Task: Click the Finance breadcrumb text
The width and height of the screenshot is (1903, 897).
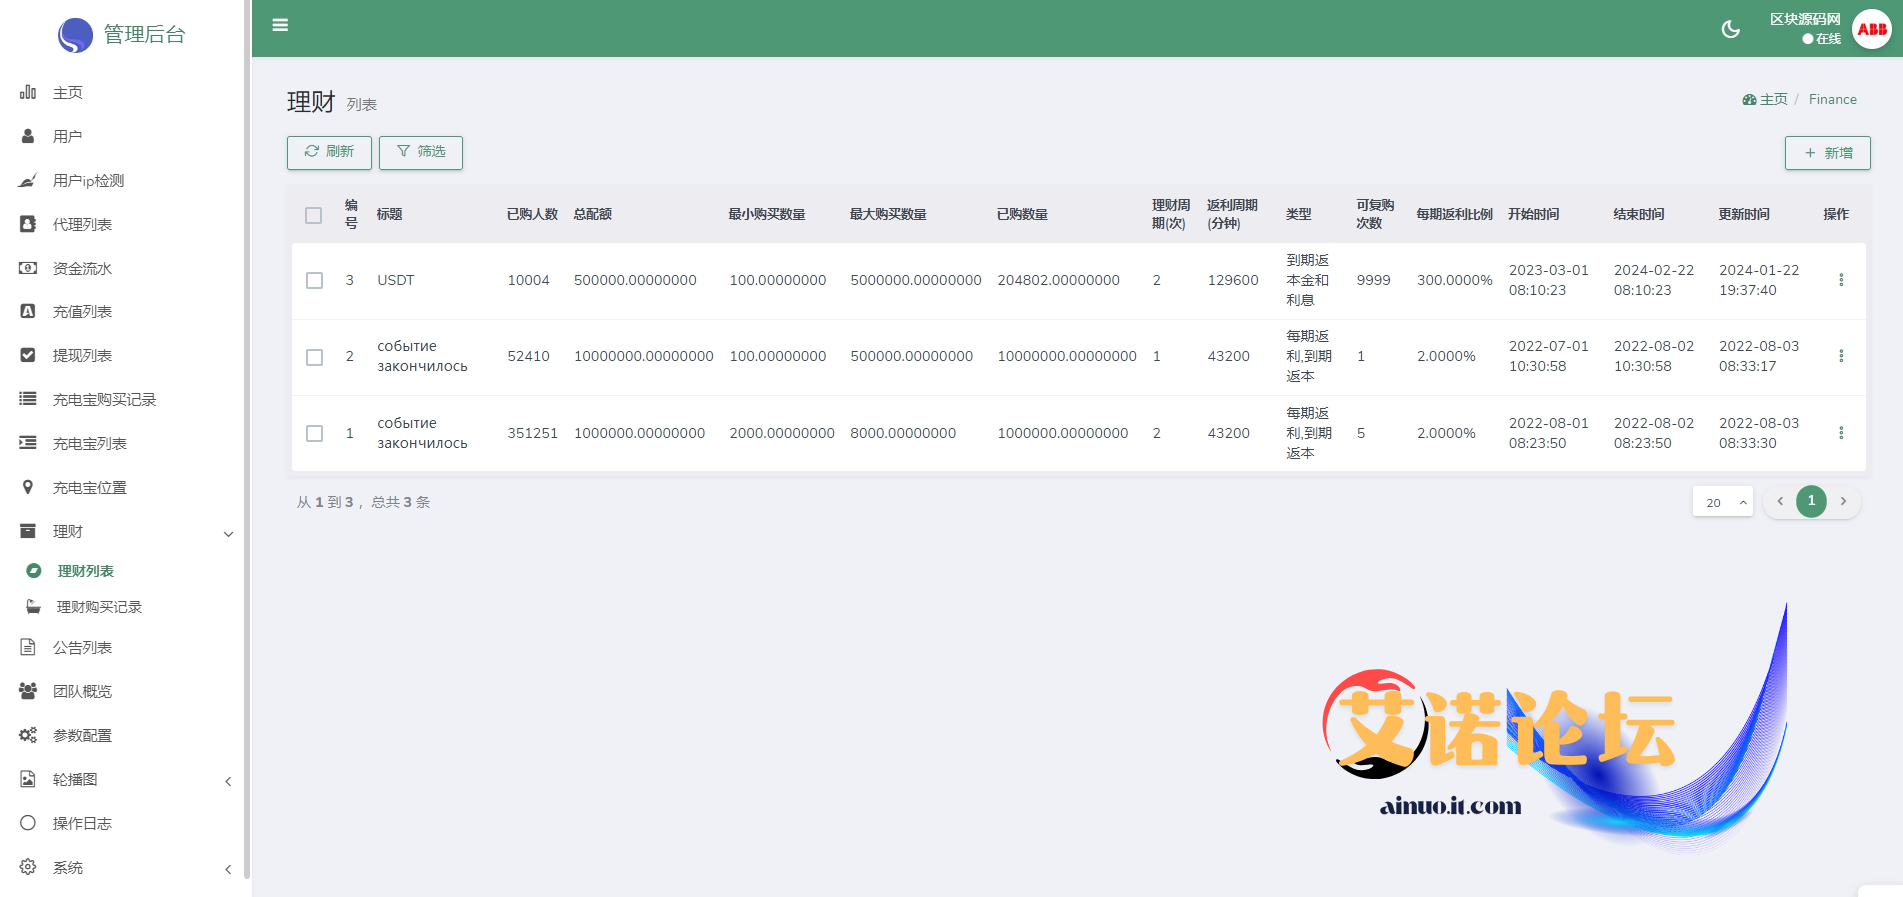Action: pos(1833,99)
